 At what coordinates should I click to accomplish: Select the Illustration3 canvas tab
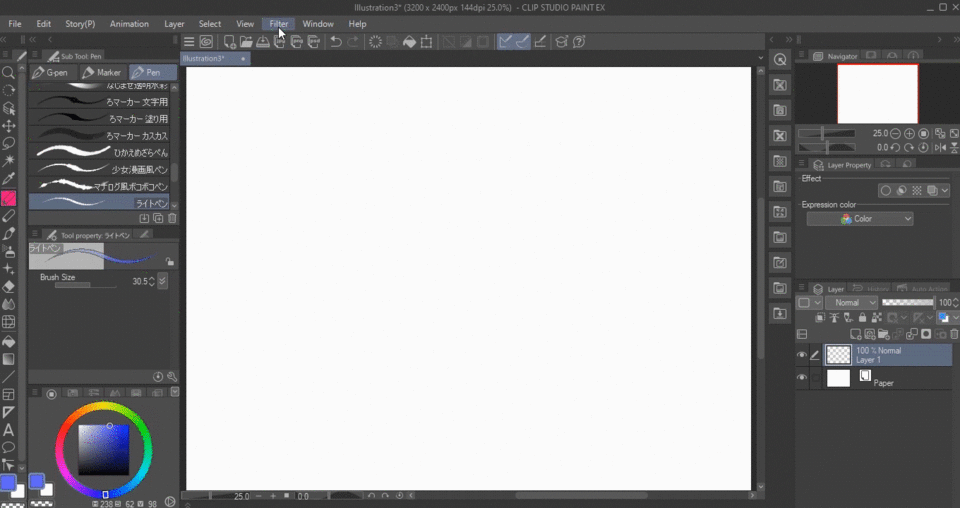coord(215,59)
